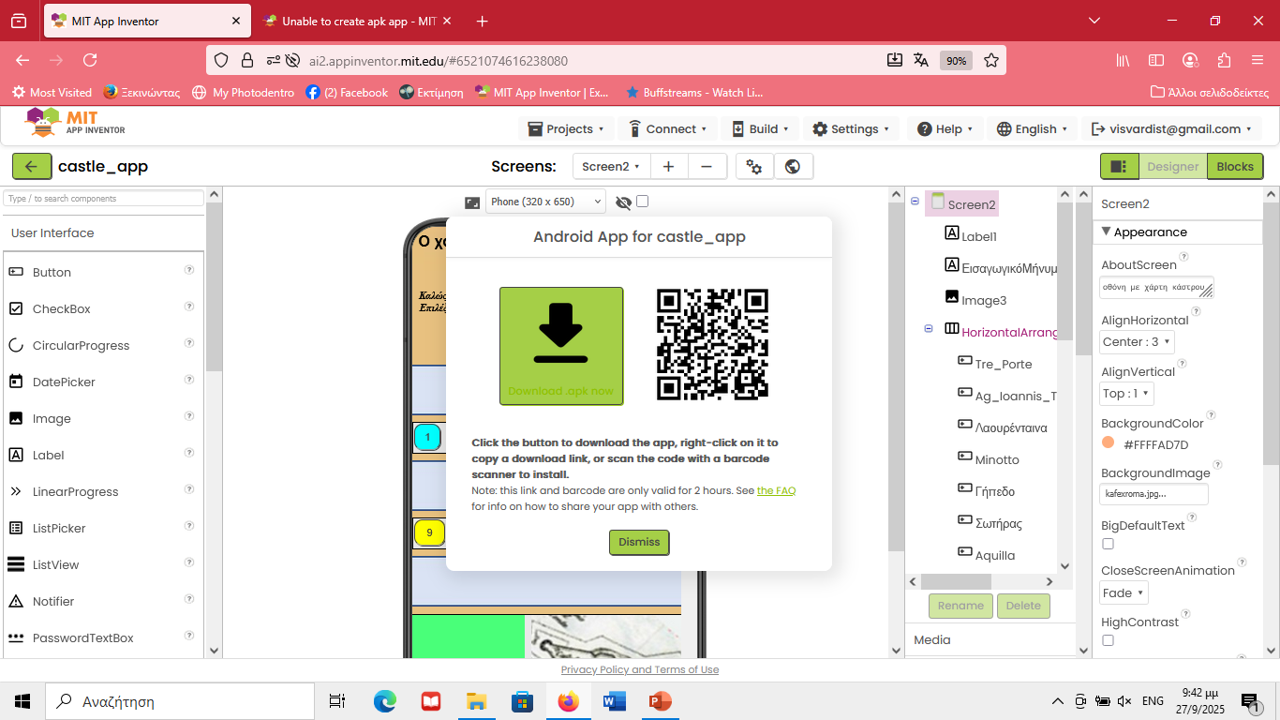Viewport: 1280px width, 720px height.
Task: Click the QR code image
Action: coord(712,345)
